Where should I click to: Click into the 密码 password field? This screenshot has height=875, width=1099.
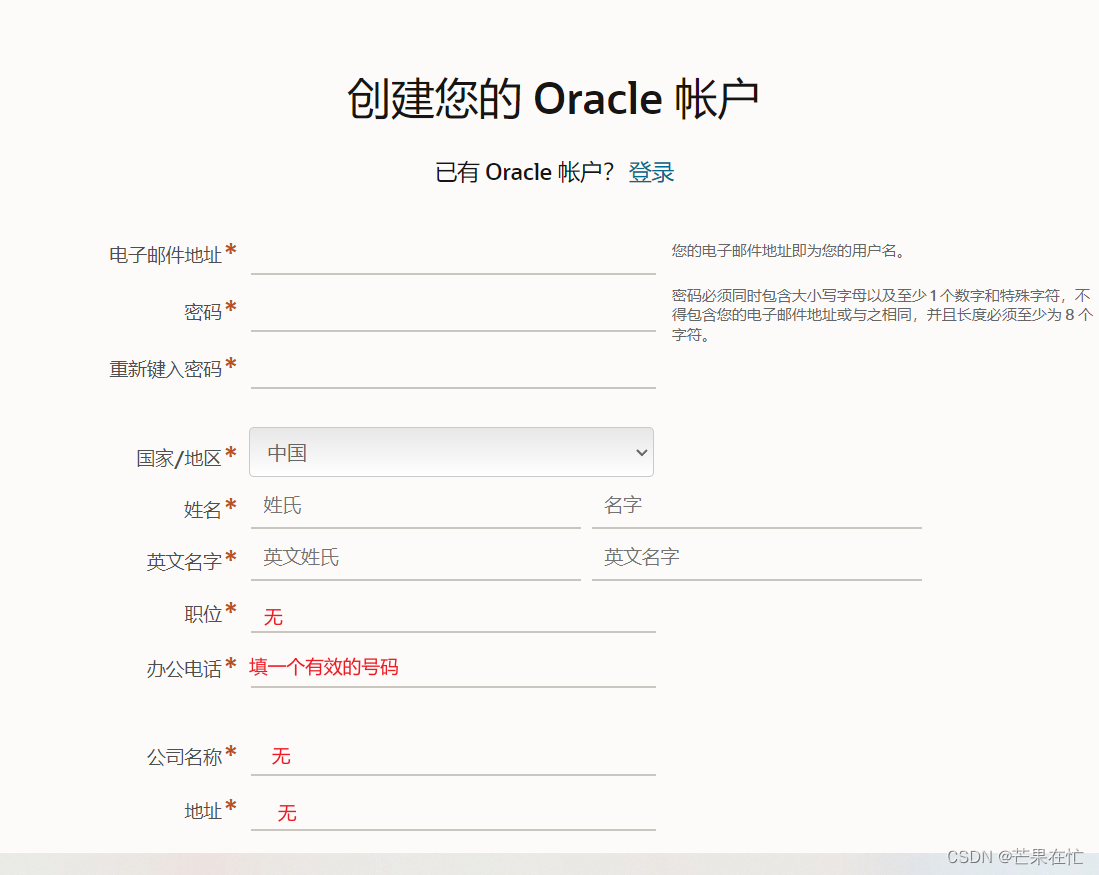tap(453, 312)
